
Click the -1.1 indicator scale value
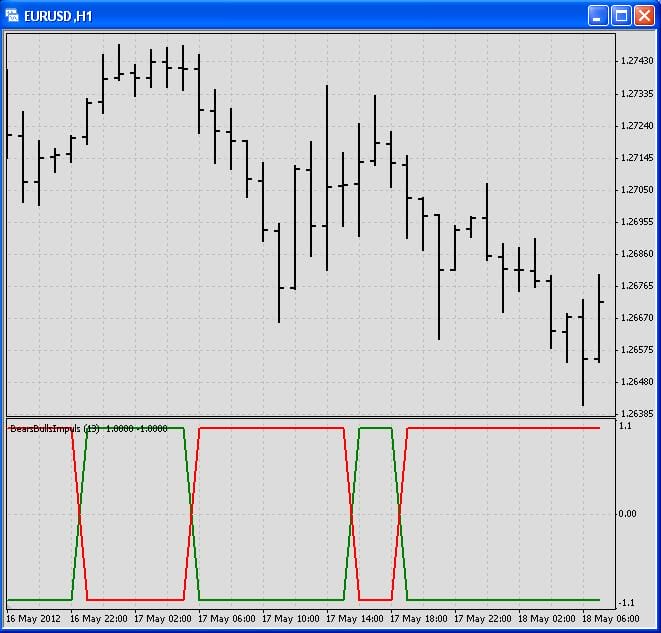(628, 602)
